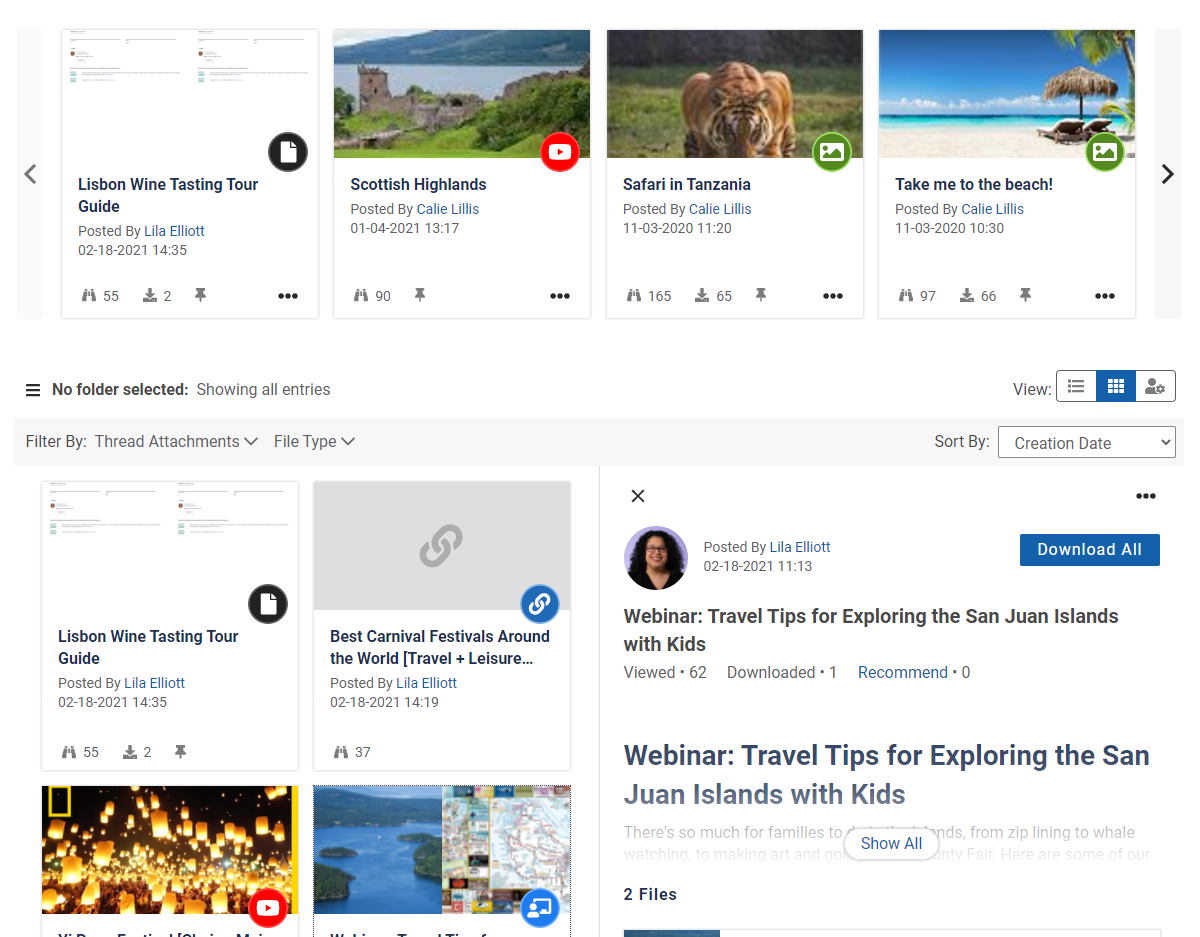Switch to contributor view
This screenshot has width=1200, height=937.
1155,386
